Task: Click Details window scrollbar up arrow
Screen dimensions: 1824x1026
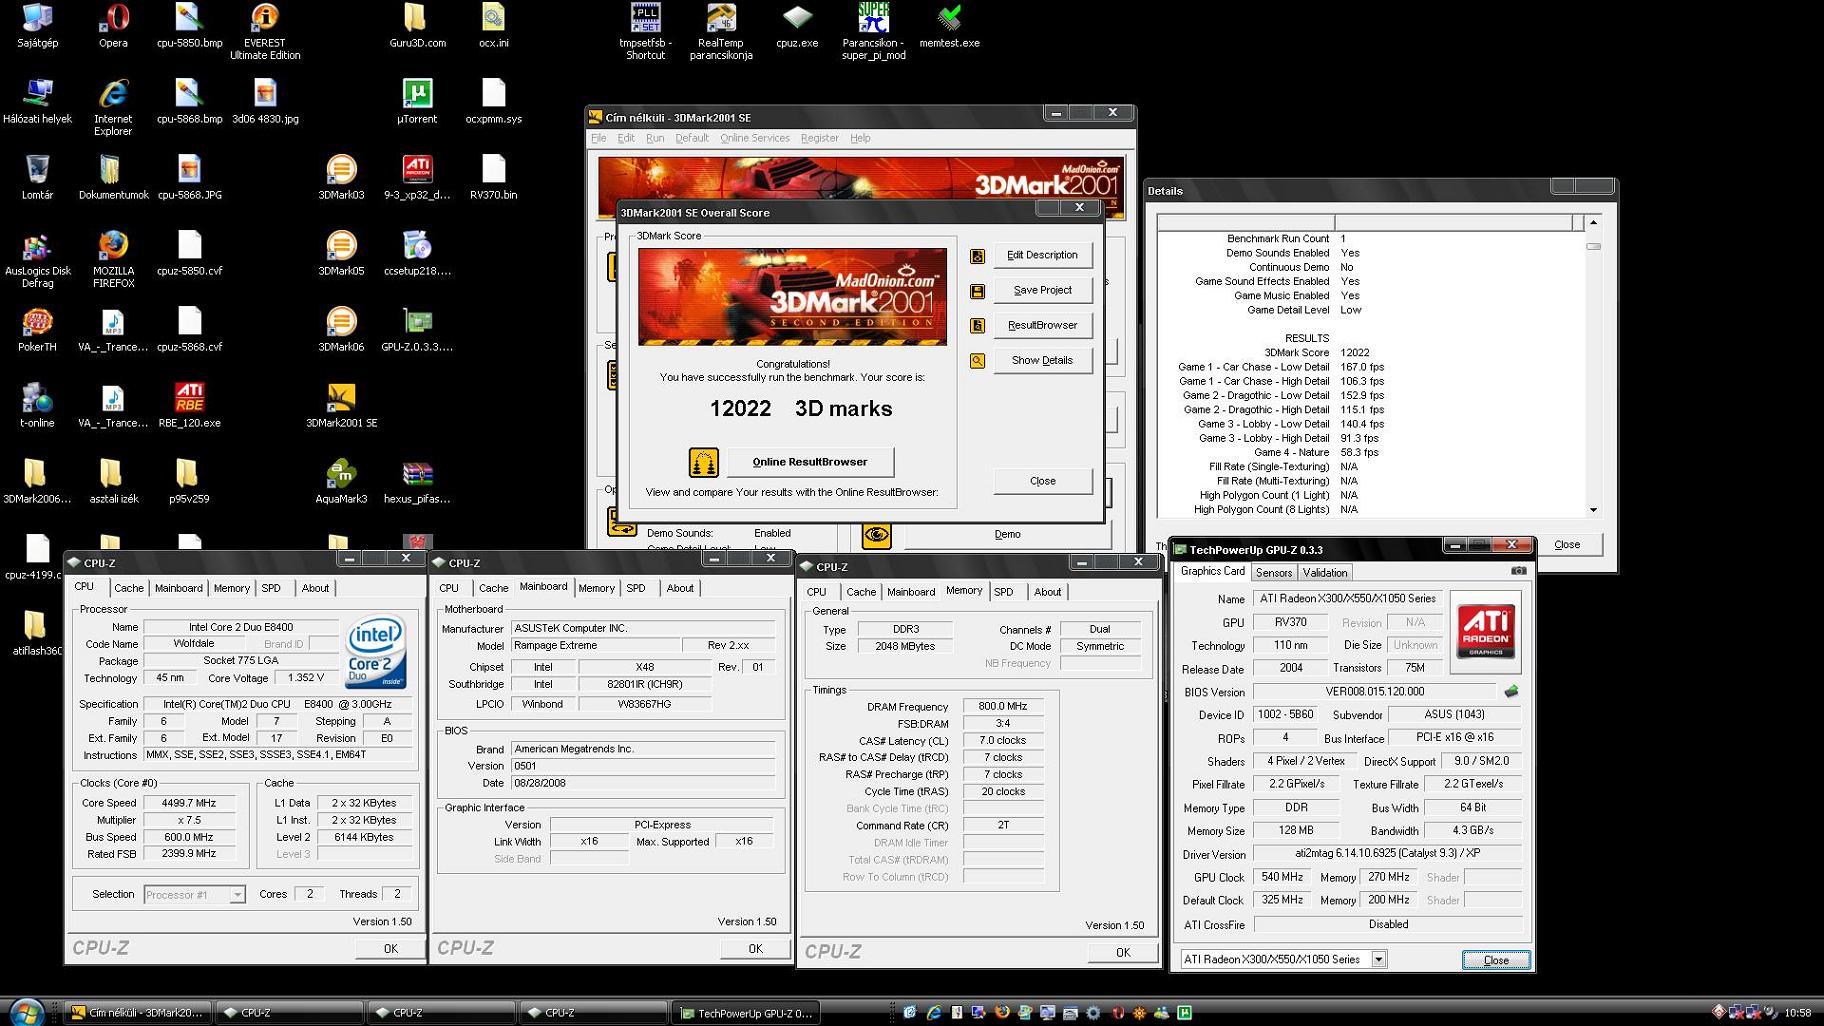Action: (1593, 222)
